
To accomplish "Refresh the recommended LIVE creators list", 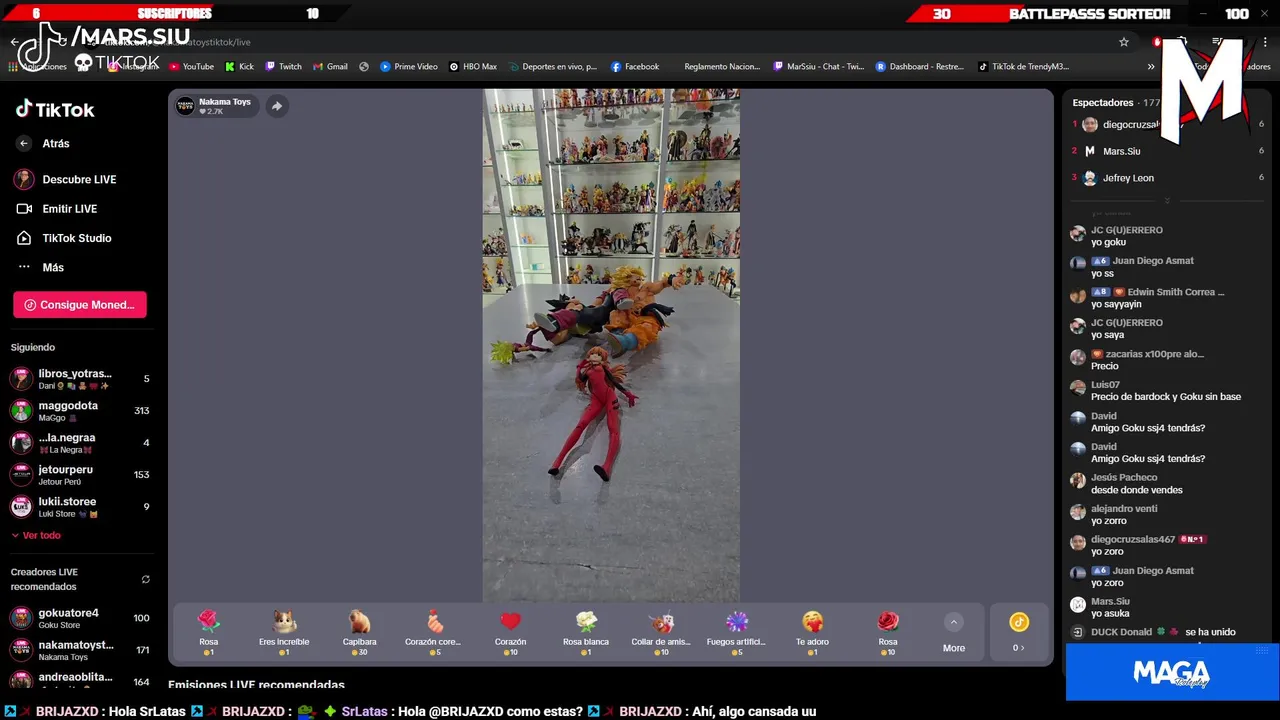I will [146, 579].
